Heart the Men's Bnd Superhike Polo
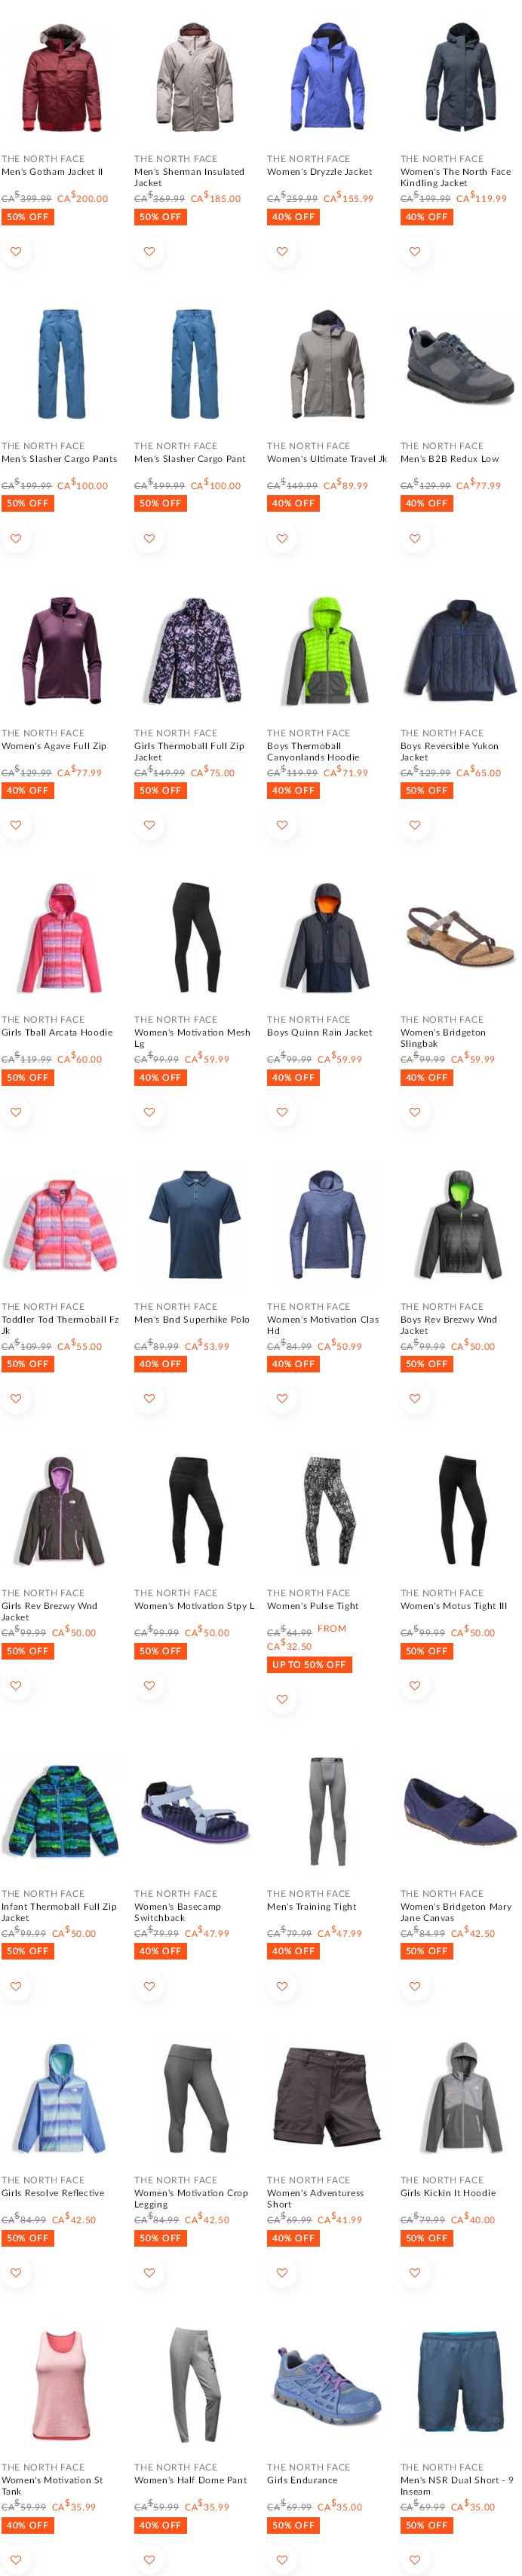522x2576 pixels. 149,1398
